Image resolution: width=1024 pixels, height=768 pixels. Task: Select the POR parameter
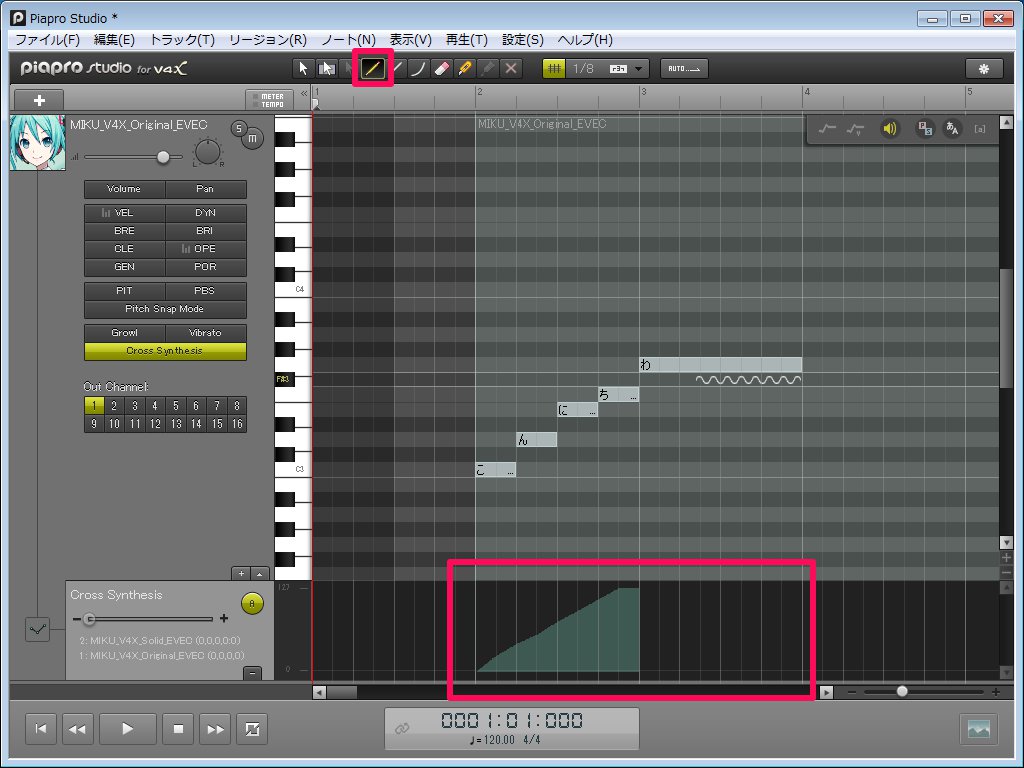[205, 266]
